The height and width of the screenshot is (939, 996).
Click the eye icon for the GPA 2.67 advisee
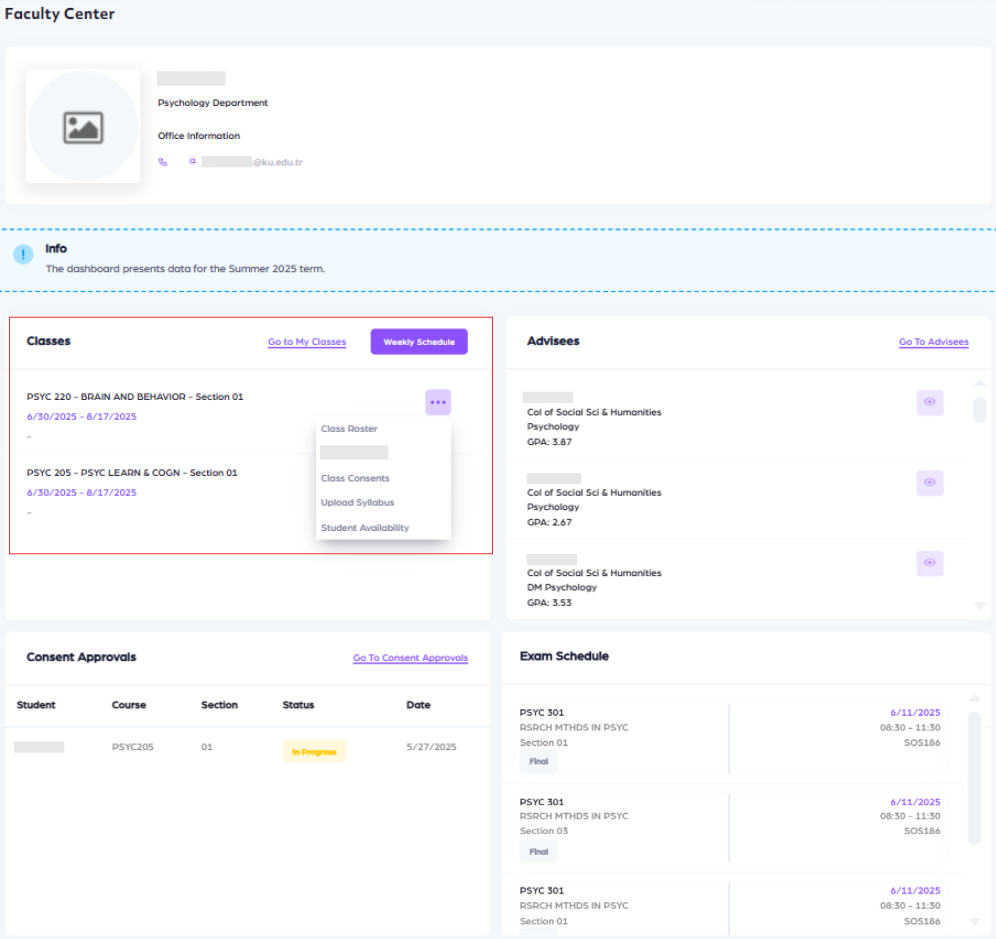coord(930,483)
